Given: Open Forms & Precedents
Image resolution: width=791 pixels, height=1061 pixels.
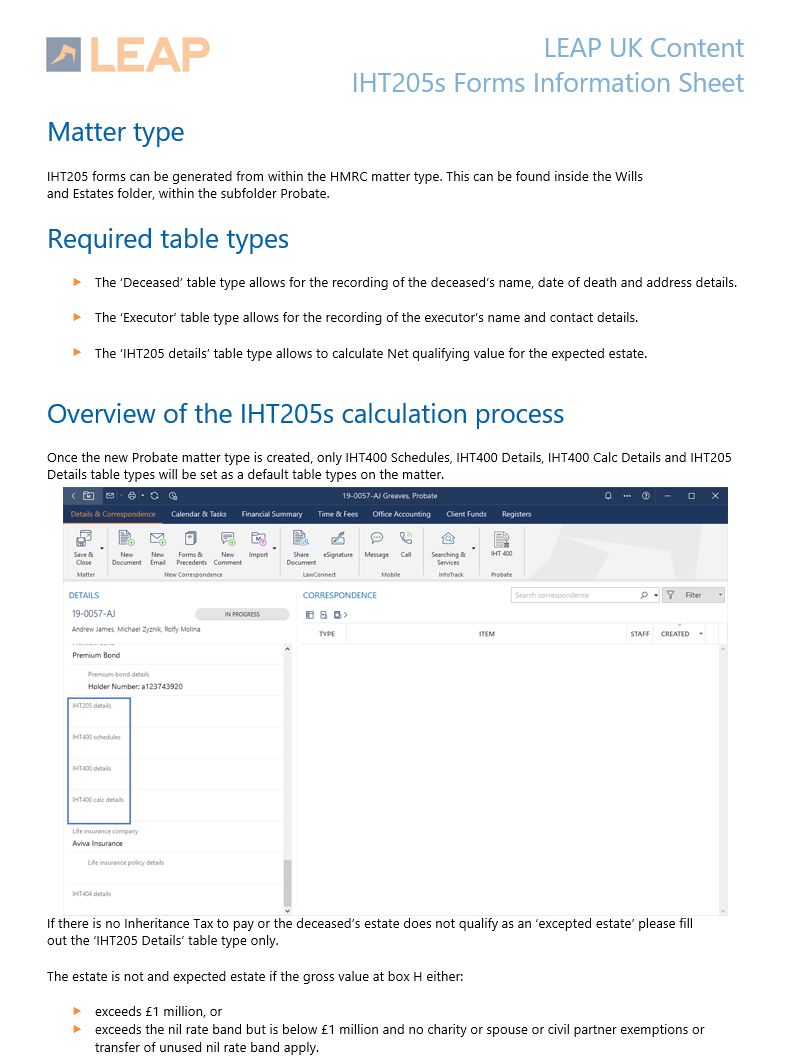Looking at the screenshot, I should tap(191, 541).
